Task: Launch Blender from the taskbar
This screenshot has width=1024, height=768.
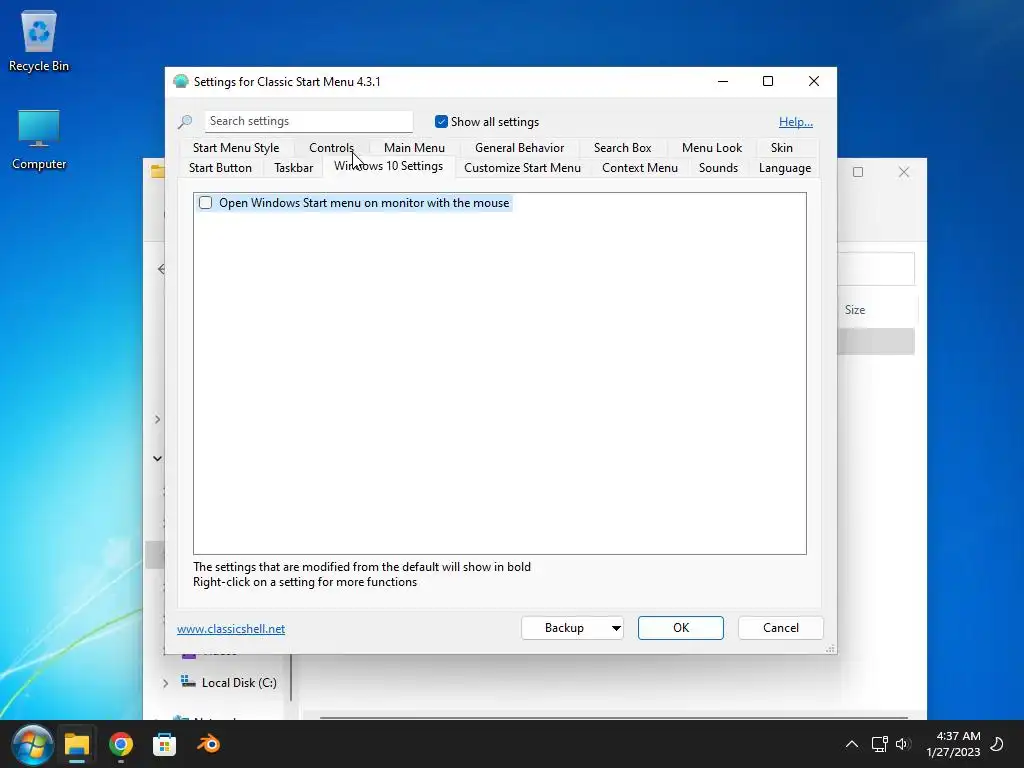Action: pyautogui.click(x=209, y=744)
